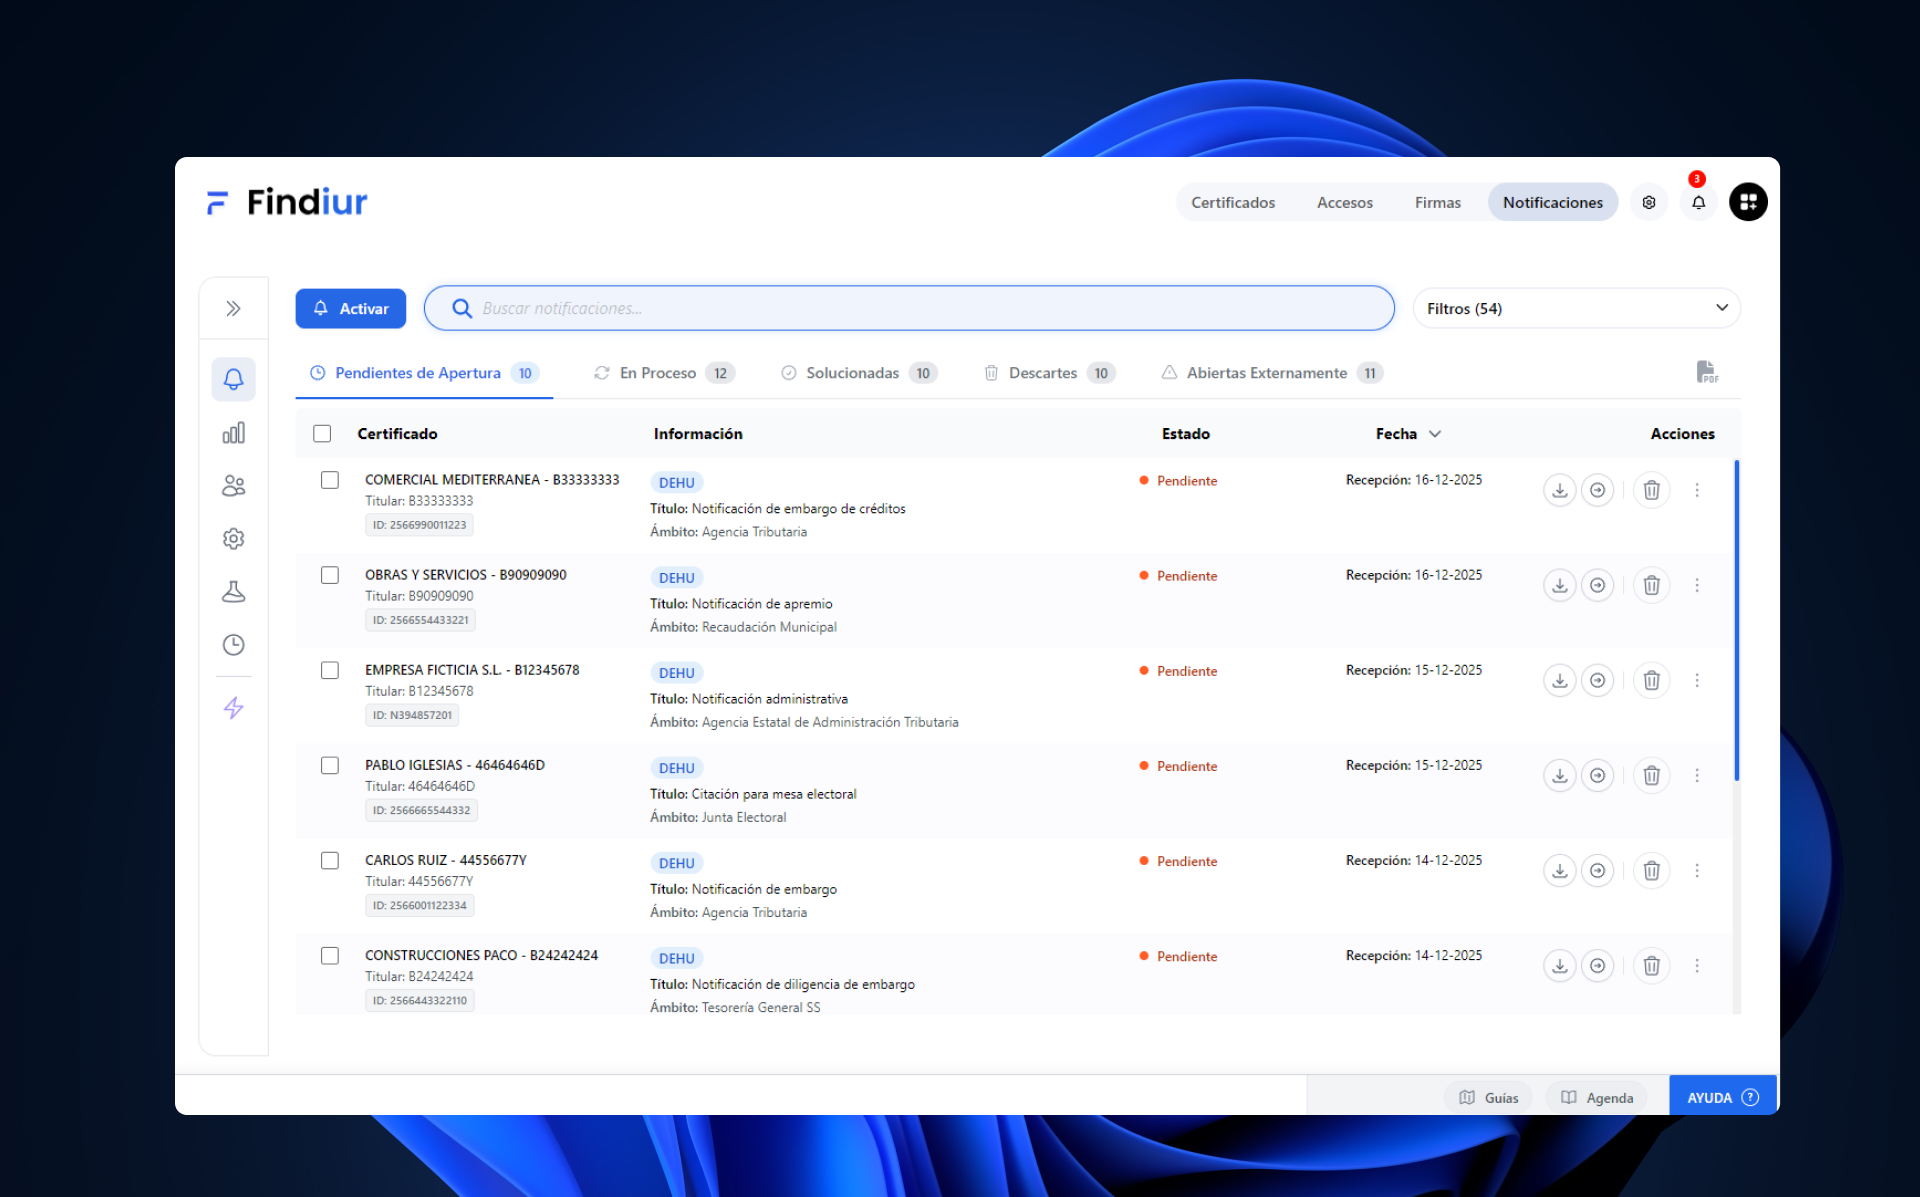The height and width of the screenshot is (1197, 1920).
Task: Open the users sidebar icon
Action: 233,486
